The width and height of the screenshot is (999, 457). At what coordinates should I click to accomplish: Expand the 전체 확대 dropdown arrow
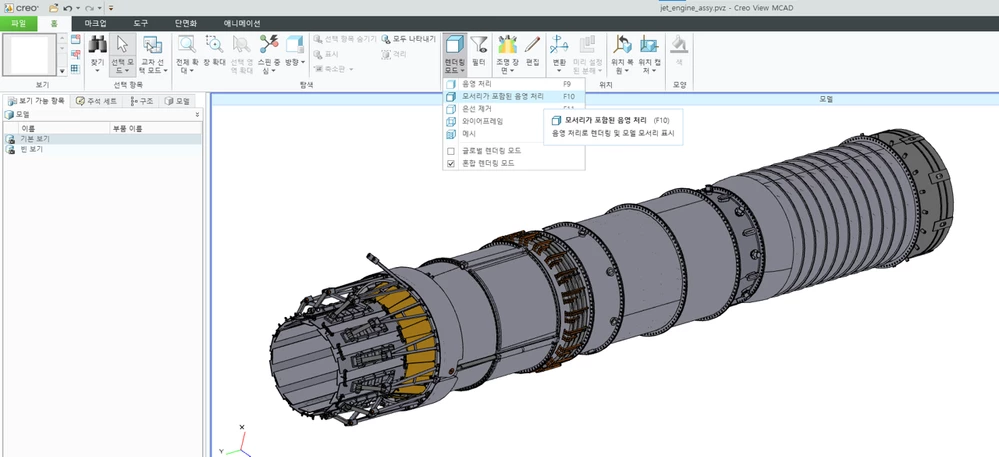(x=191, y=71)
